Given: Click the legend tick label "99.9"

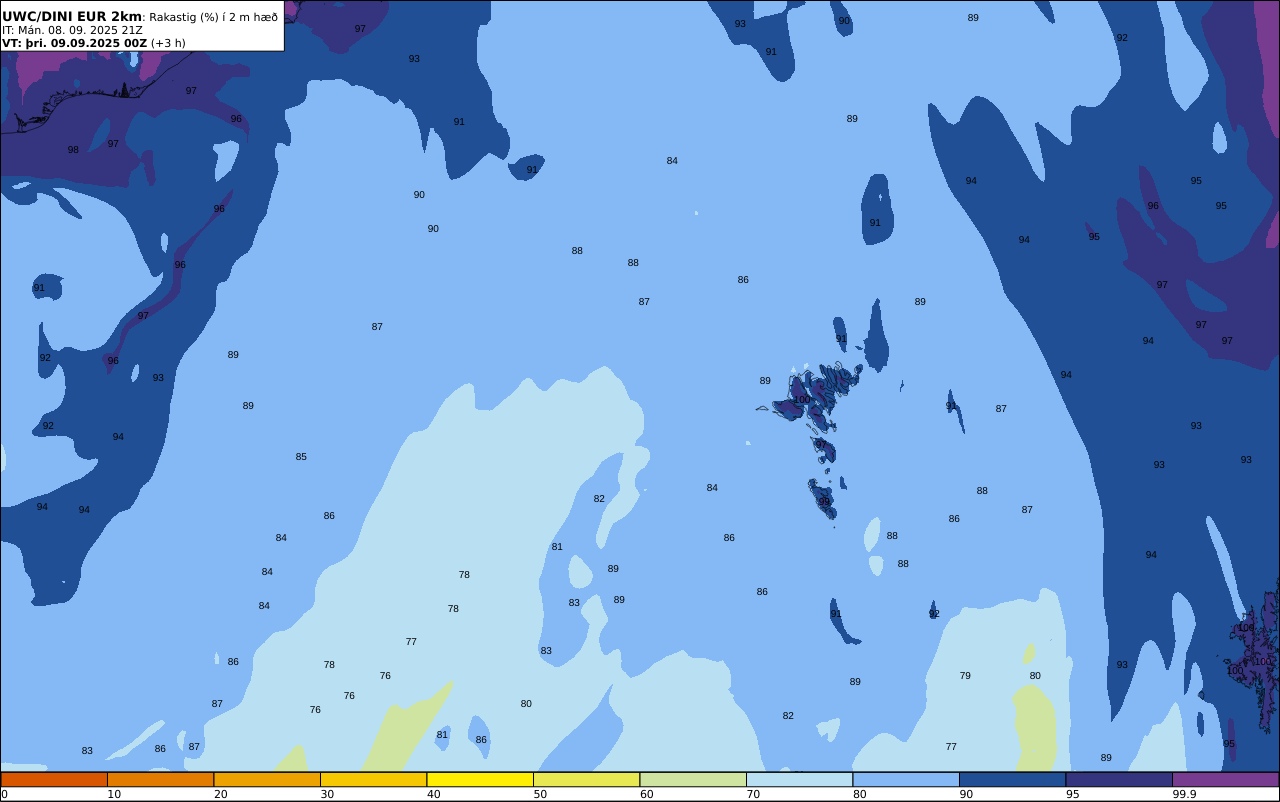Looking at the screenshot, I should [x=1184, y=794].
